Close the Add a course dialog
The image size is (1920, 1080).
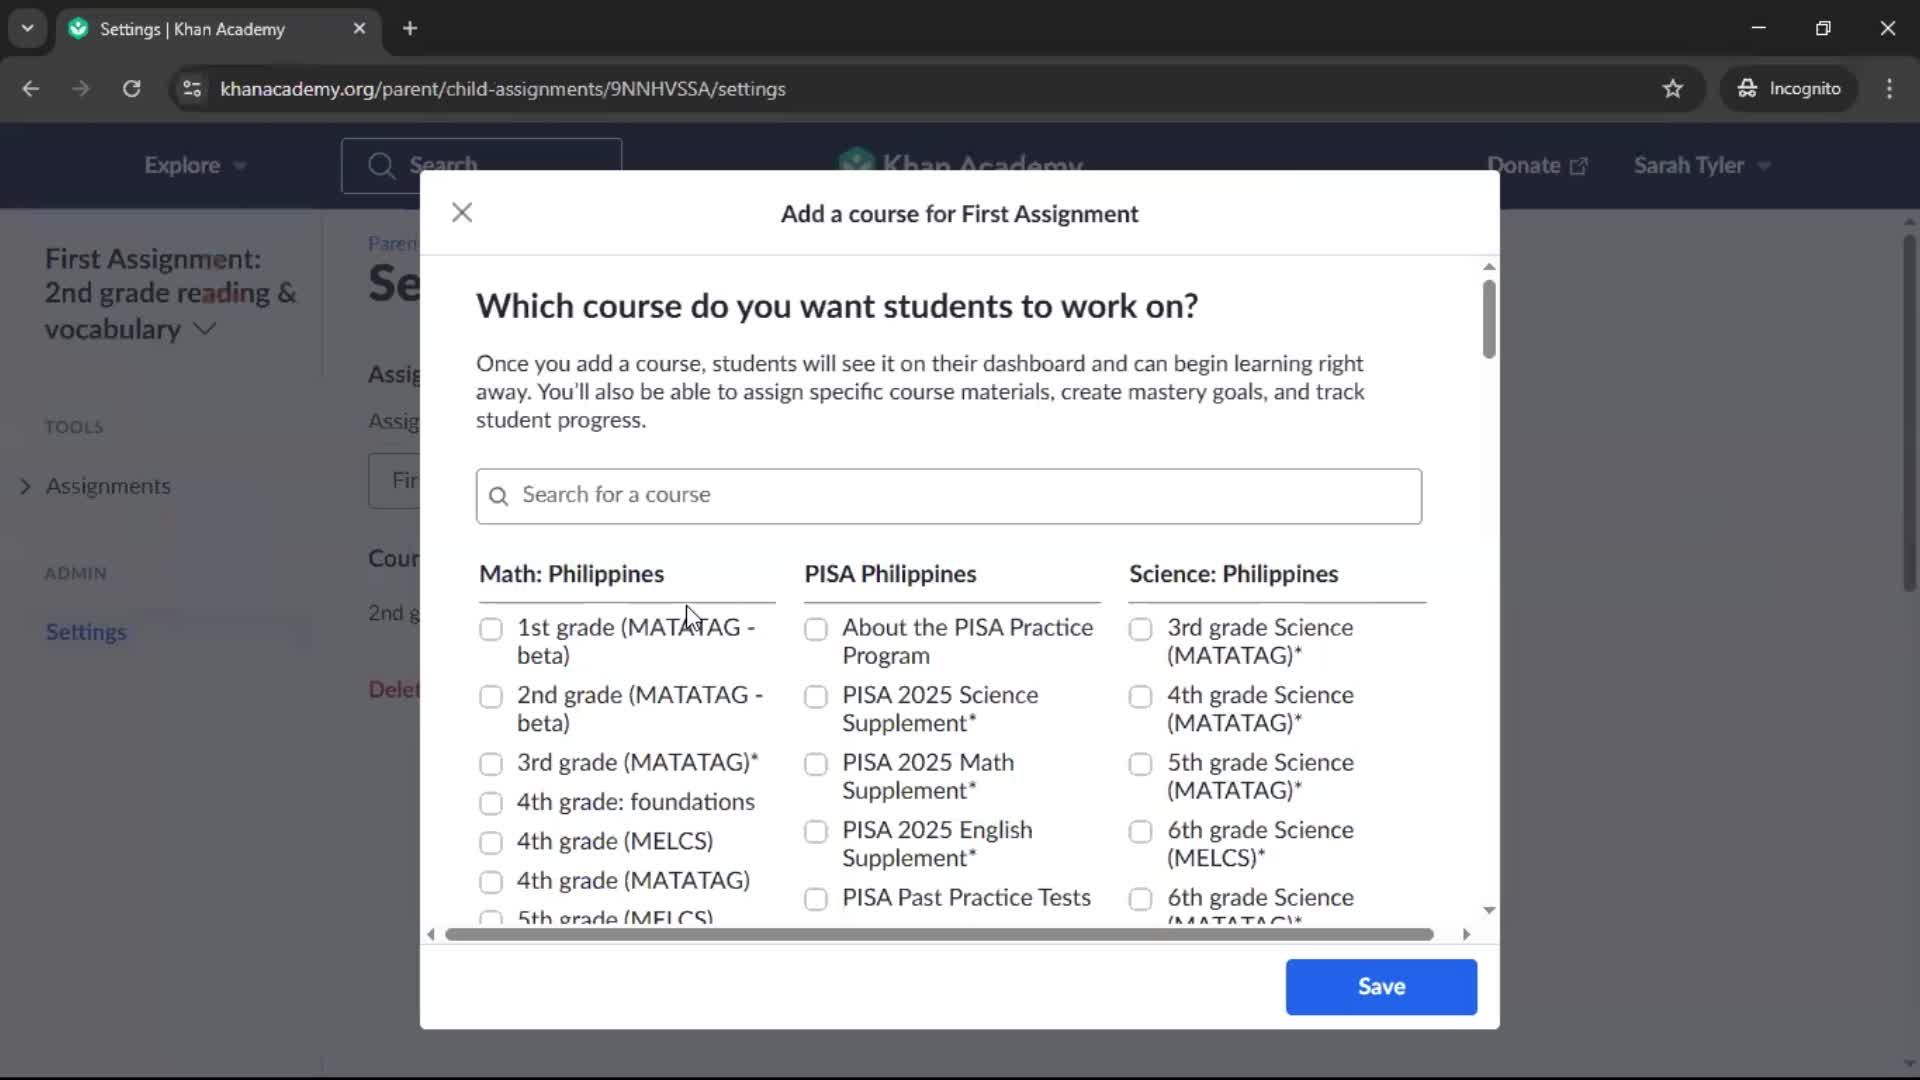click(461, 212)
